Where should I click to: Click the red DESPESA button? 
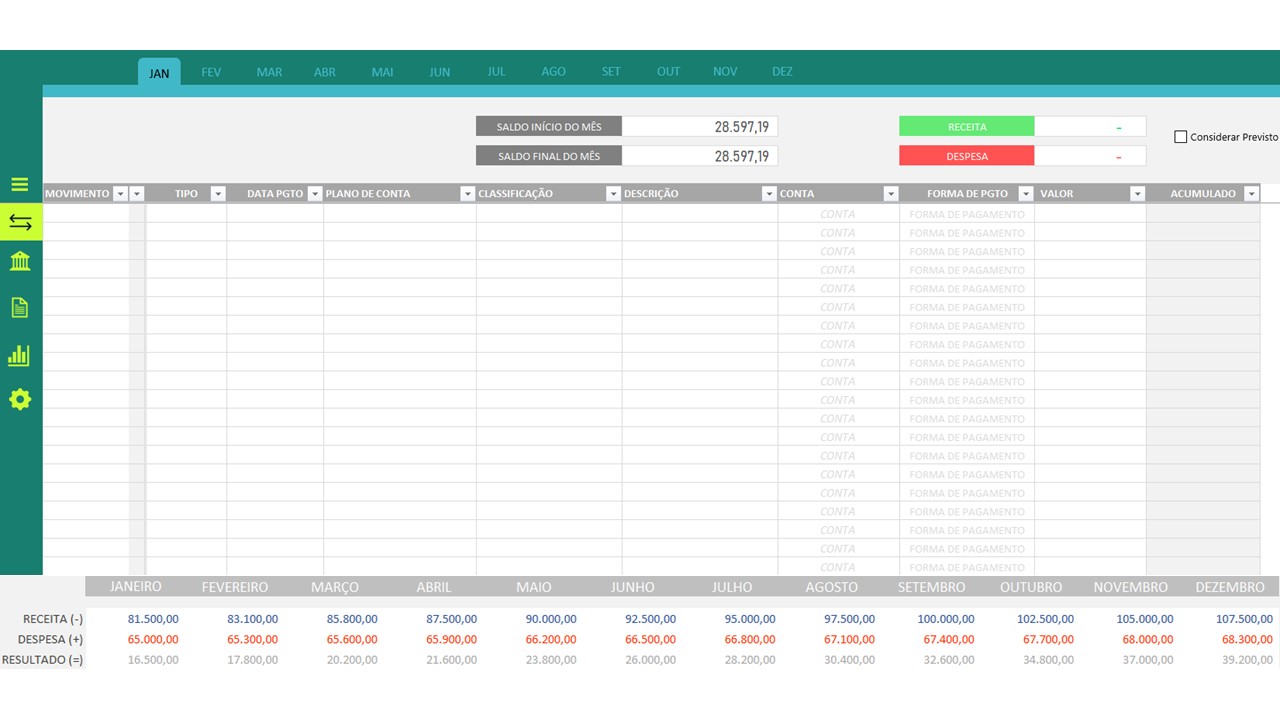(966, 156)
